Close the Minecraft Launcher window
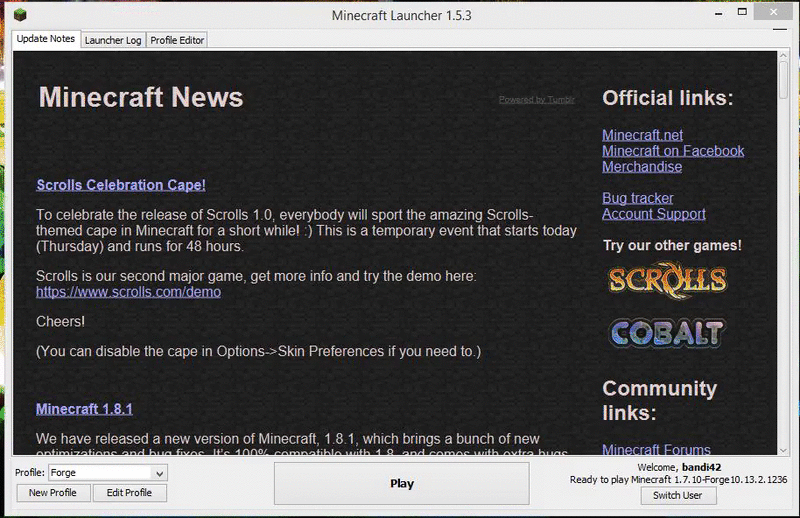This screenshot has height=518, width=800. tap(773, 12)
